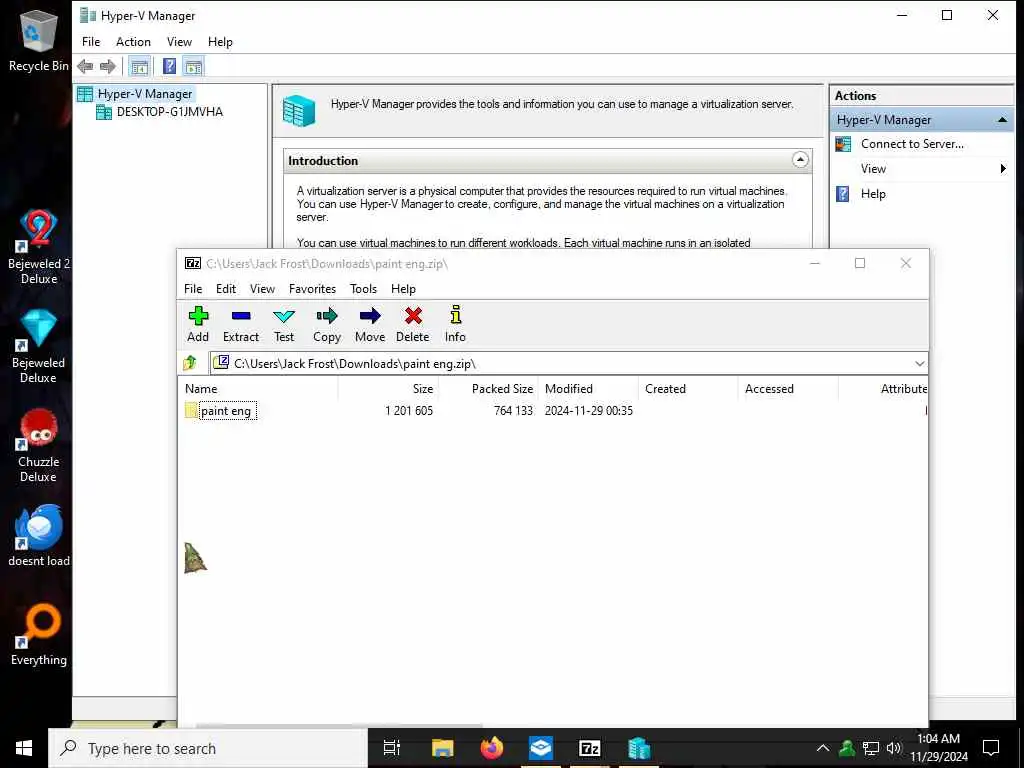The width and height of the screenshot is (1024, 768).
Task: Click the Hyper-V Manager taskbar icon
Action: [639, 748]
